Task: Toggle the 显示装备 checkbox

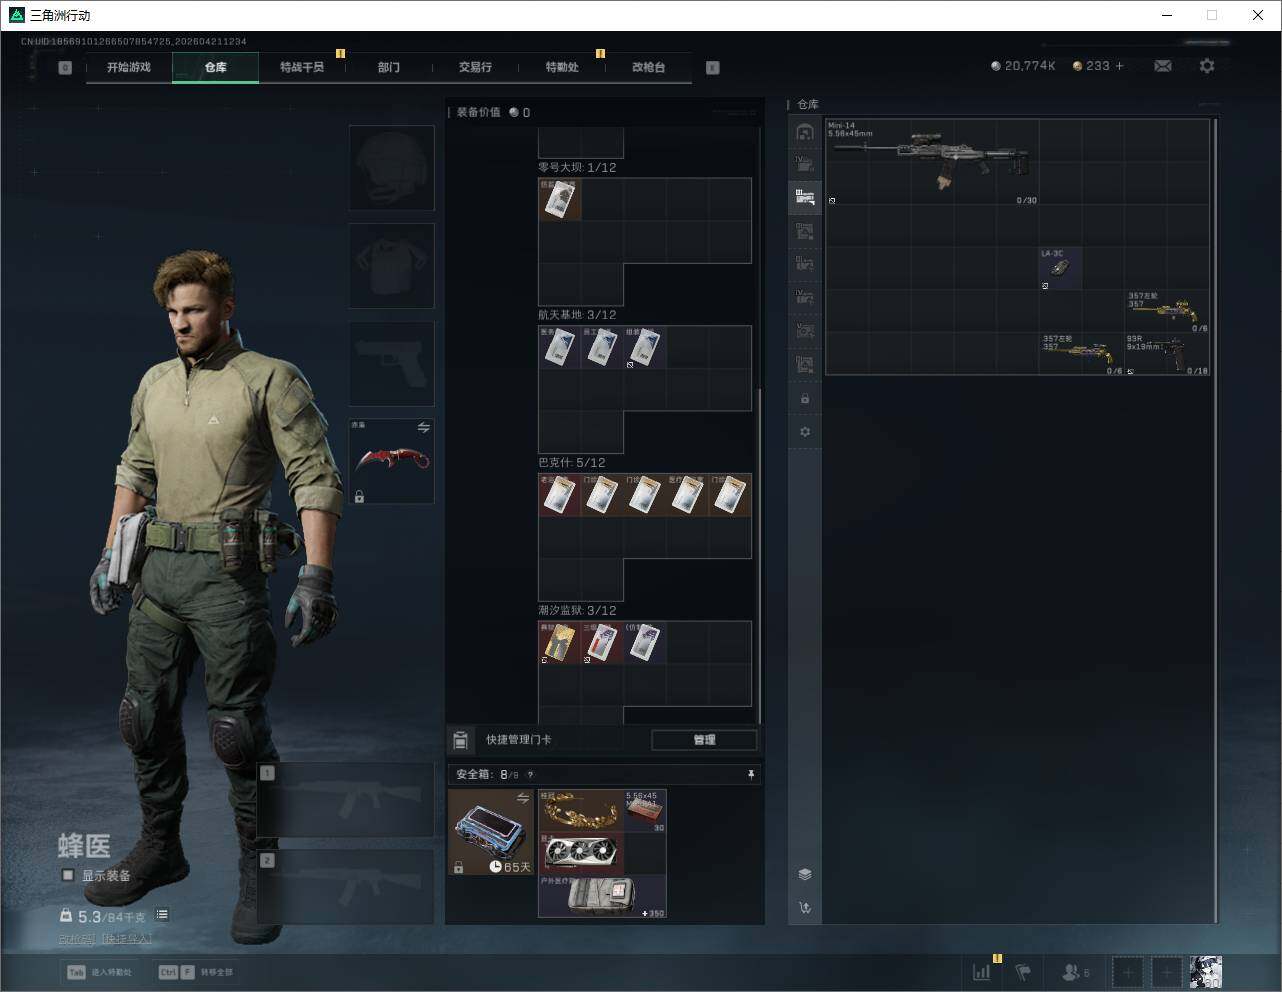Action: click(x=68, y=875)
